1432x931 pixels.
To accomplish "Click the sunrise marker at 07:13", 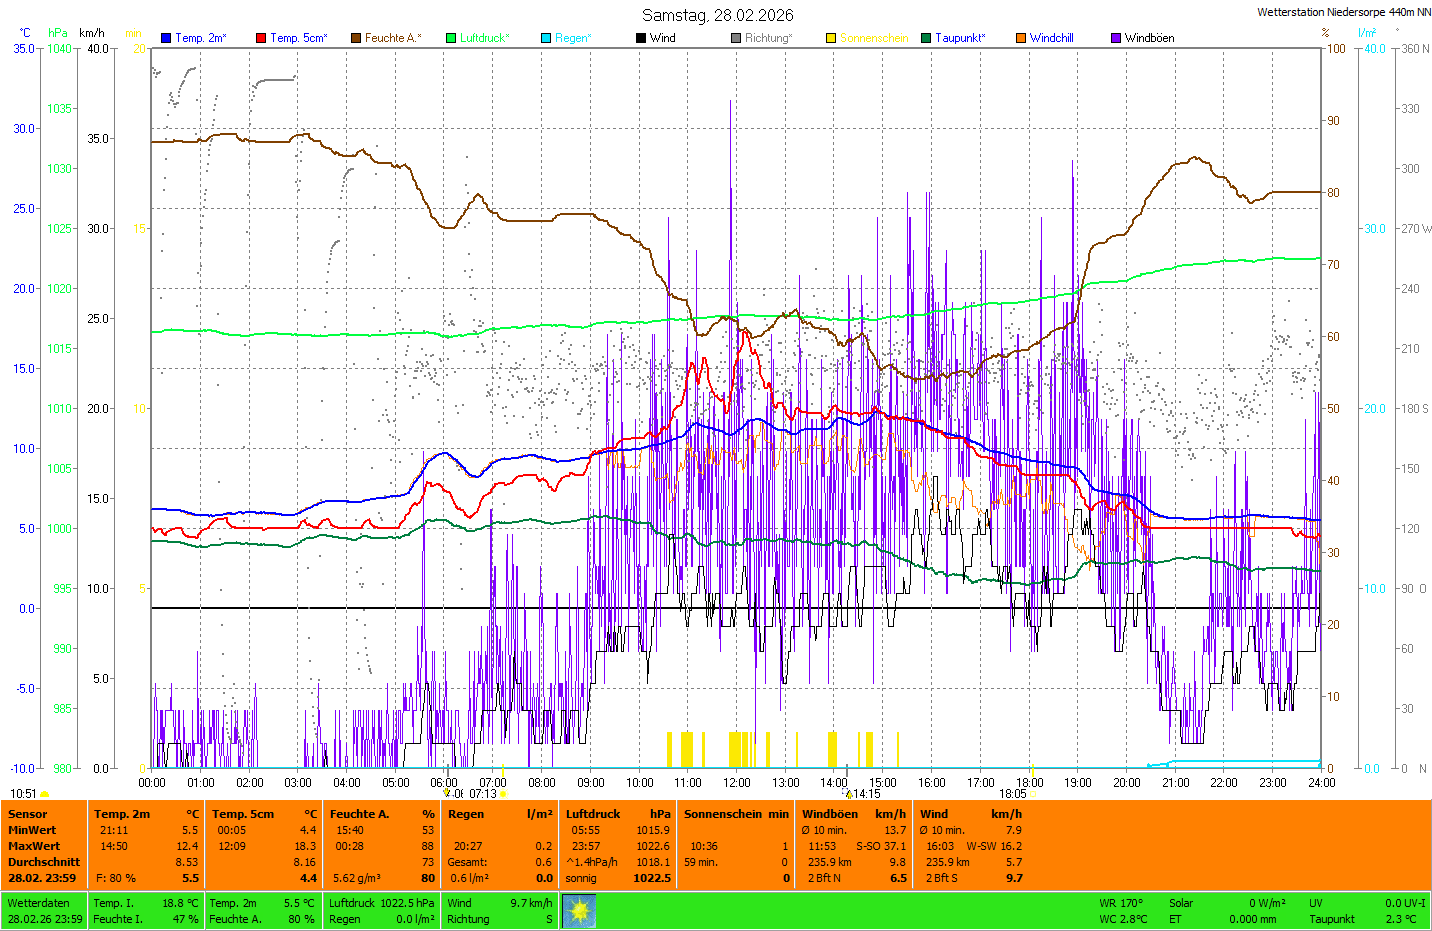I will click(503, 794).
